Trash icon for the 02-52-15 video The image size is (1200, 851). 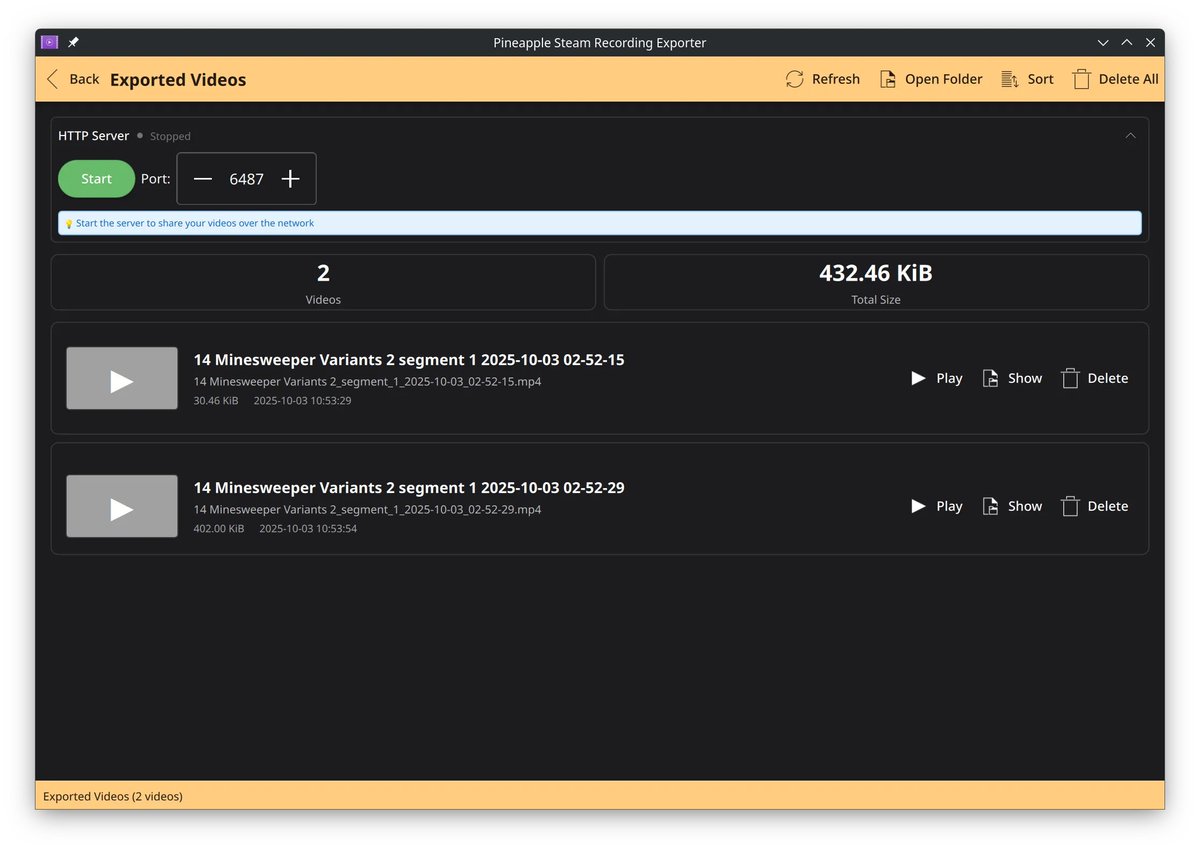pyautogui.click(x=1070, y=378)
